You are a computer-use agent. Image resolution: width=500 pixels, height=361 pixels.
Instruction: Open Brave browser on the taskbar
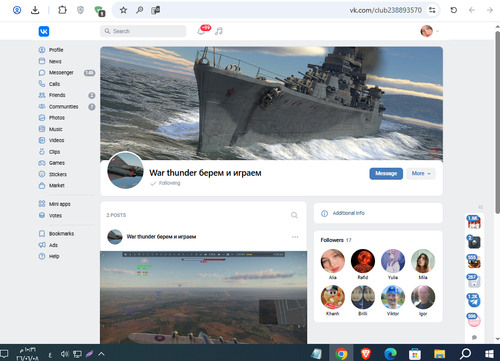[366, 353]
